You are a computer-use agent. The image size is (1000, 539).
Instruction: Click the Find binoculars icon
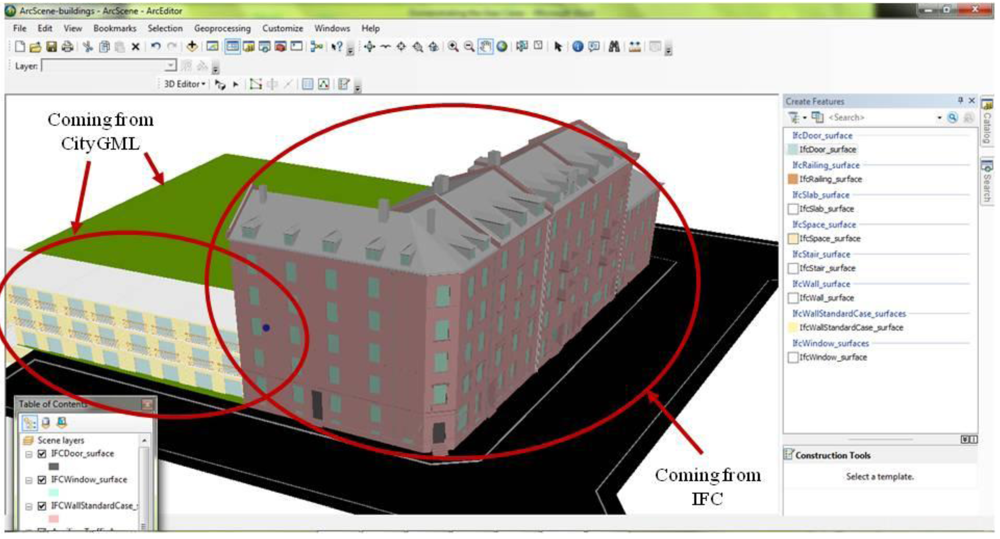click(614, 47)
